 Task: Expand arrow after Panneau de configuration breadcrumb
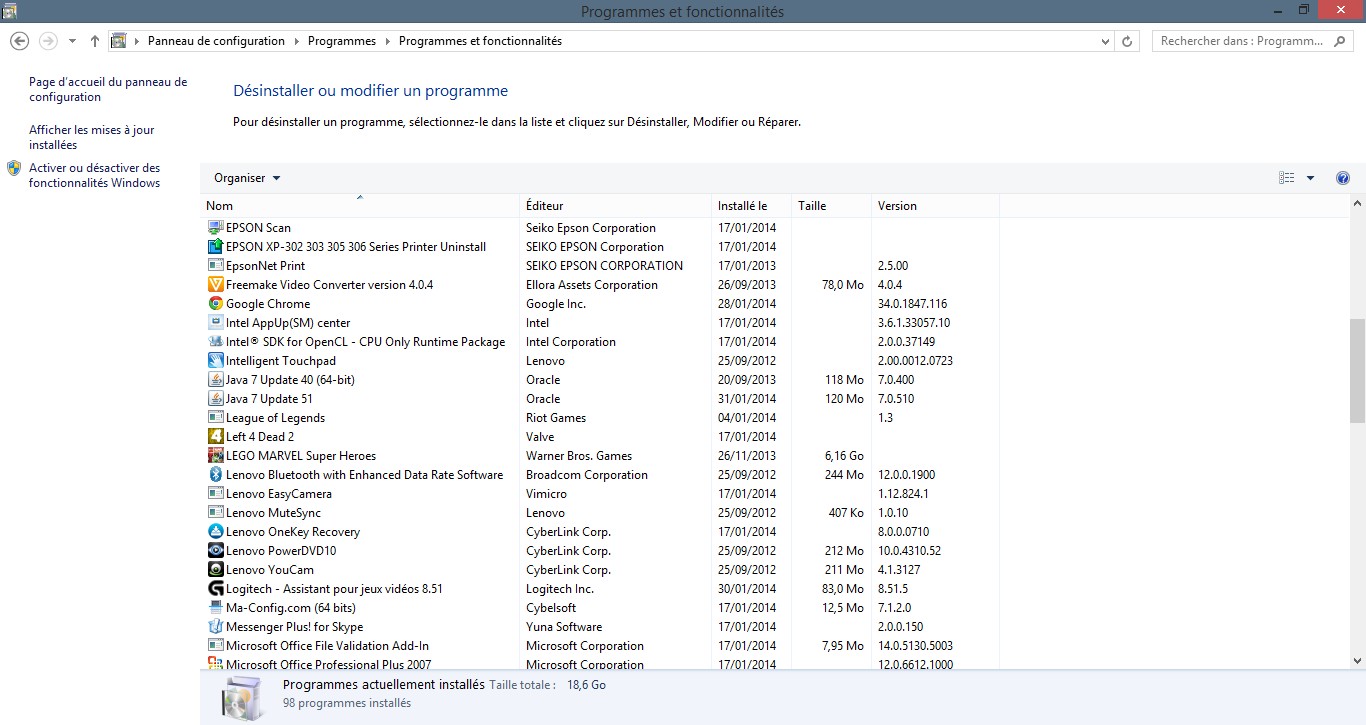pos(296,41)
